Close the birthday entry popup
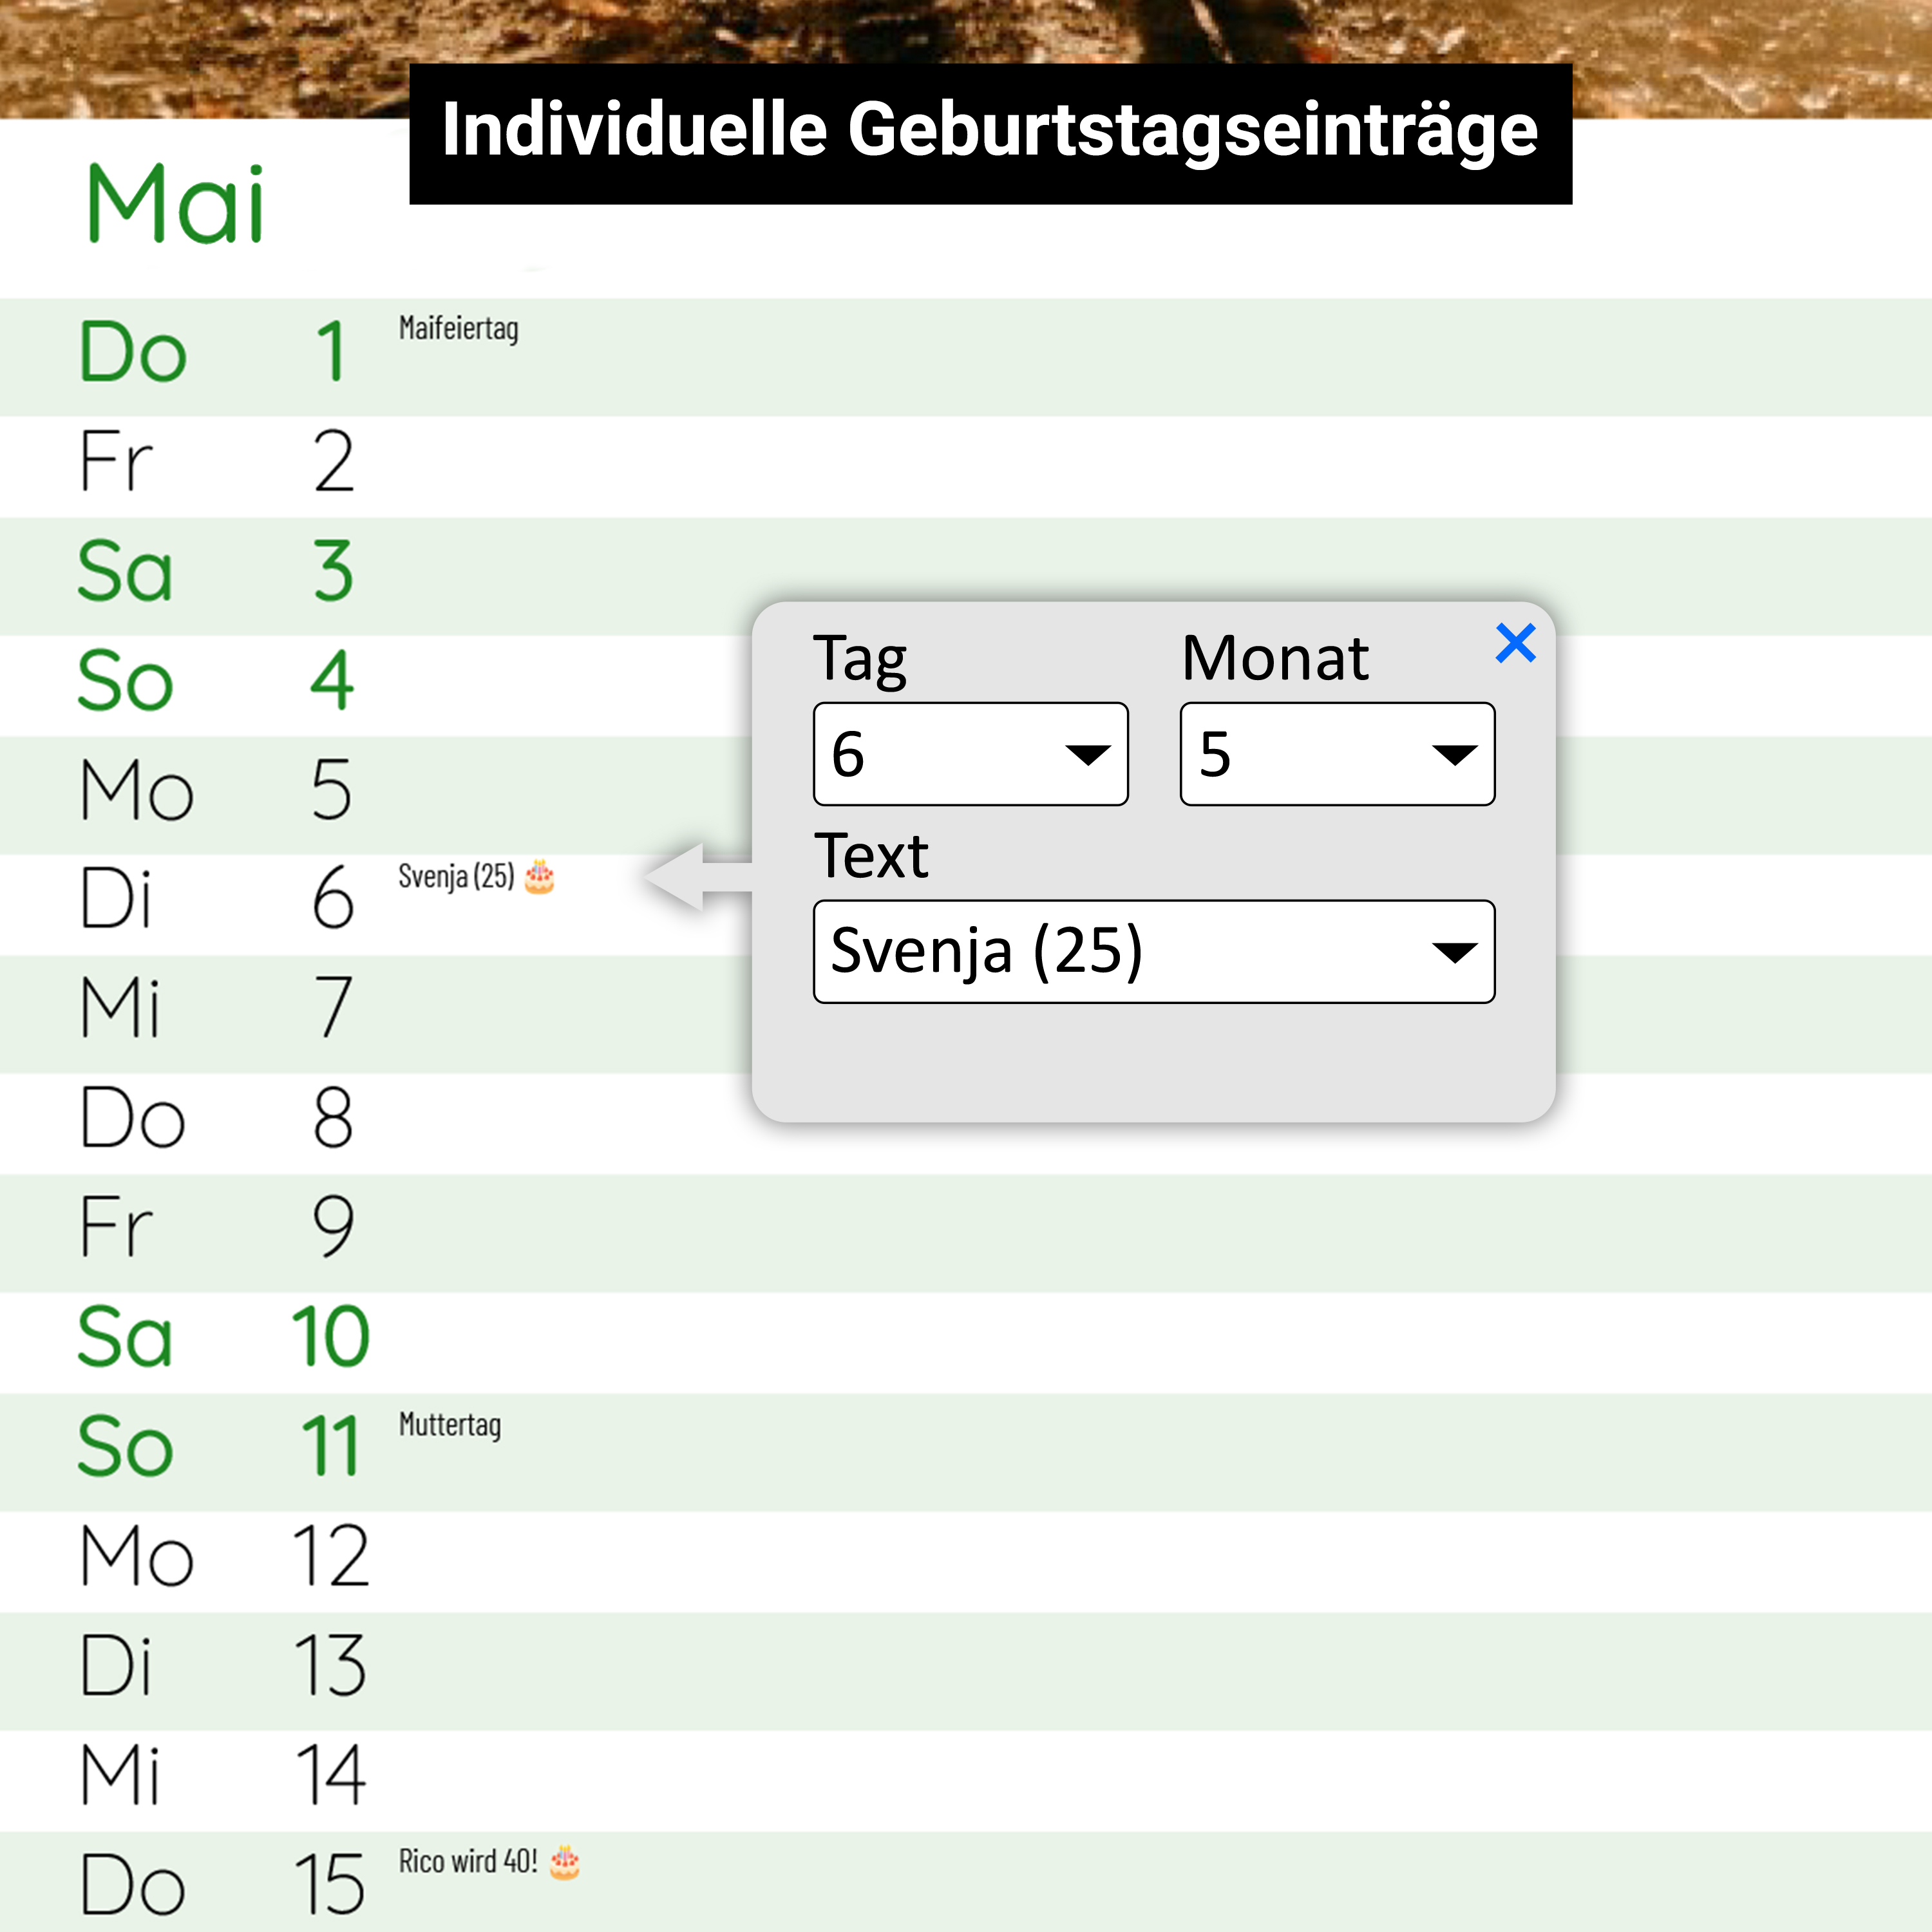 1516,644
